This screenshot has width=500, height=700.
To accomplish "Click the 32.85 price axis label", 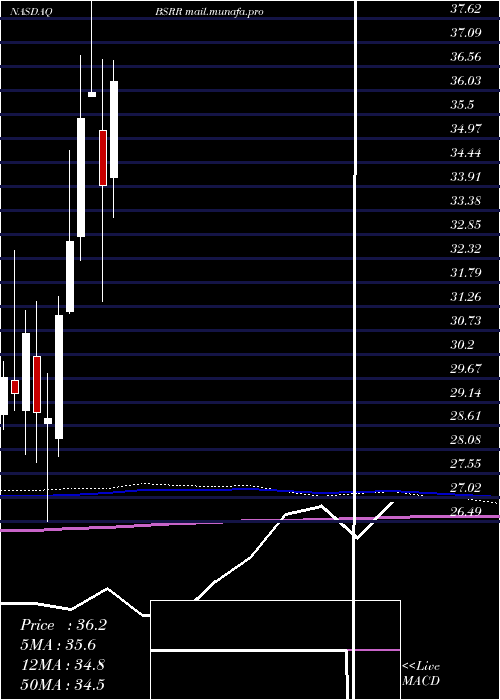I will tap(466, 224).
